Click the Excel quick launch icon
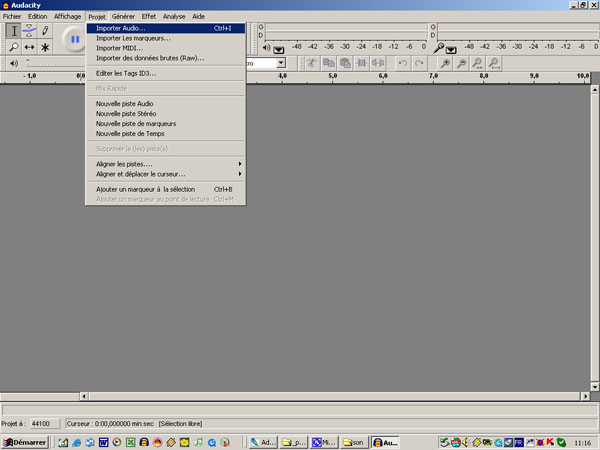The image size is (600, 450). (130, 442)
